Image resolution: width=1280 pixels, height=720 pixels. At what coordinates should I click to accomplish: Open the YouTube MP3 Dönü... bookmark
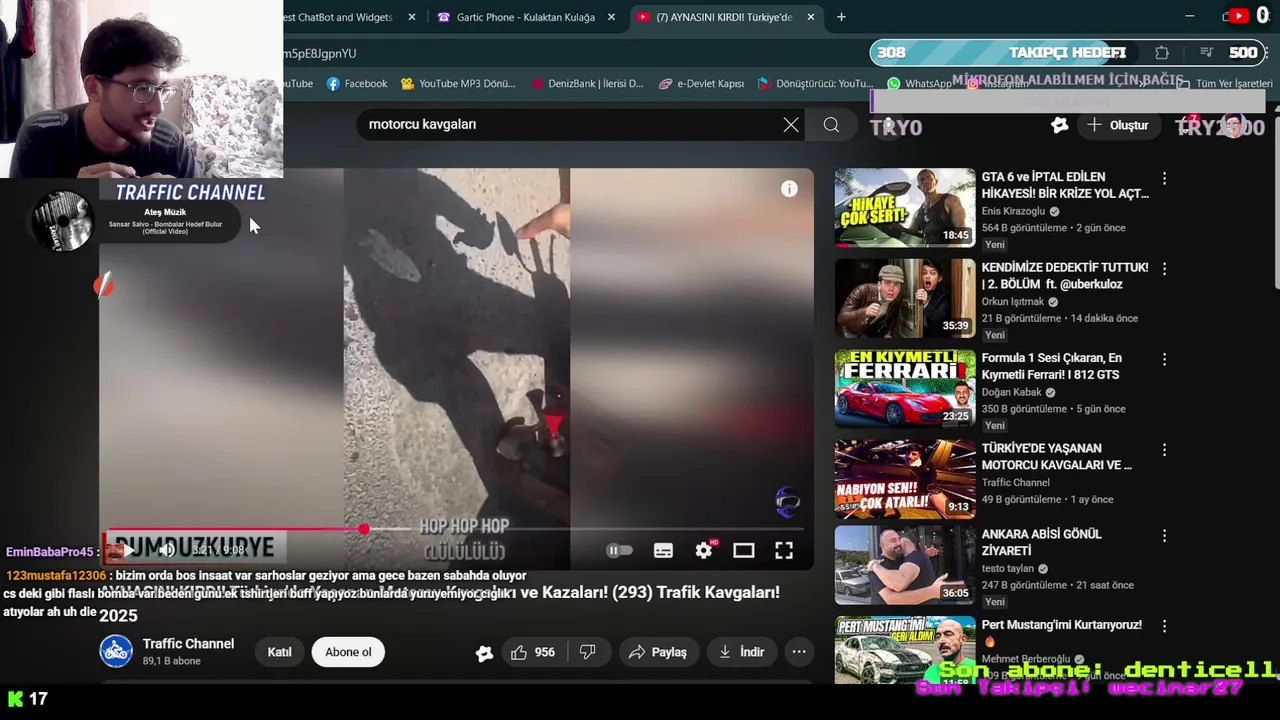pyautogui.click(x=458, y=84)
